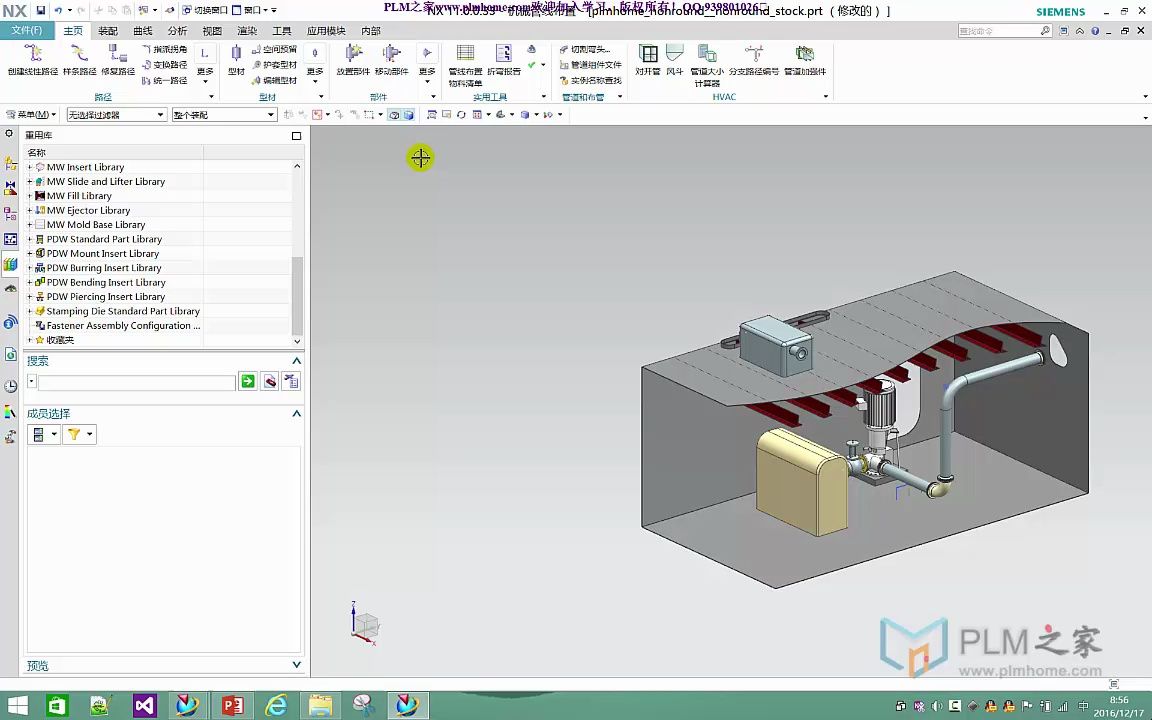Select the 放置部件 place part tool
The width and height of the screenshot is (1152, 720).
[353, 60]
